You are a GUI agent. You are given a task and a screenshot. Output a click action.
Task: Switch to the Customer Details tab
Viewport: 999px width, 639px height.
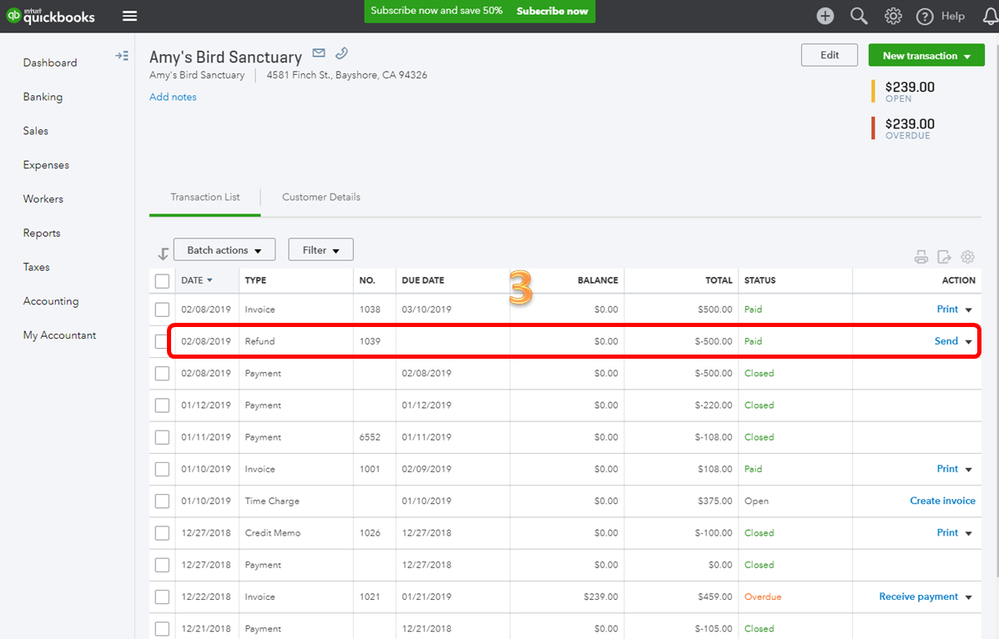tap(321, 197)
